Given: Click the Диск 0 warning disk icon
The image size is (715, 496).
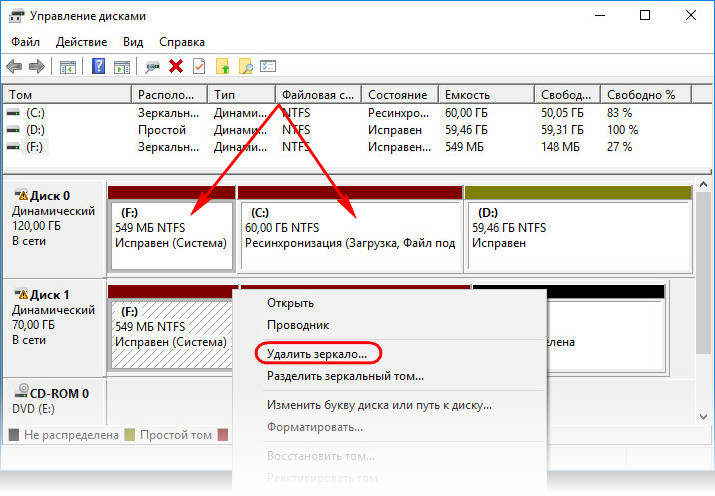Looking at the screenshot, I should pyautogui.click(x=21, y=195).
